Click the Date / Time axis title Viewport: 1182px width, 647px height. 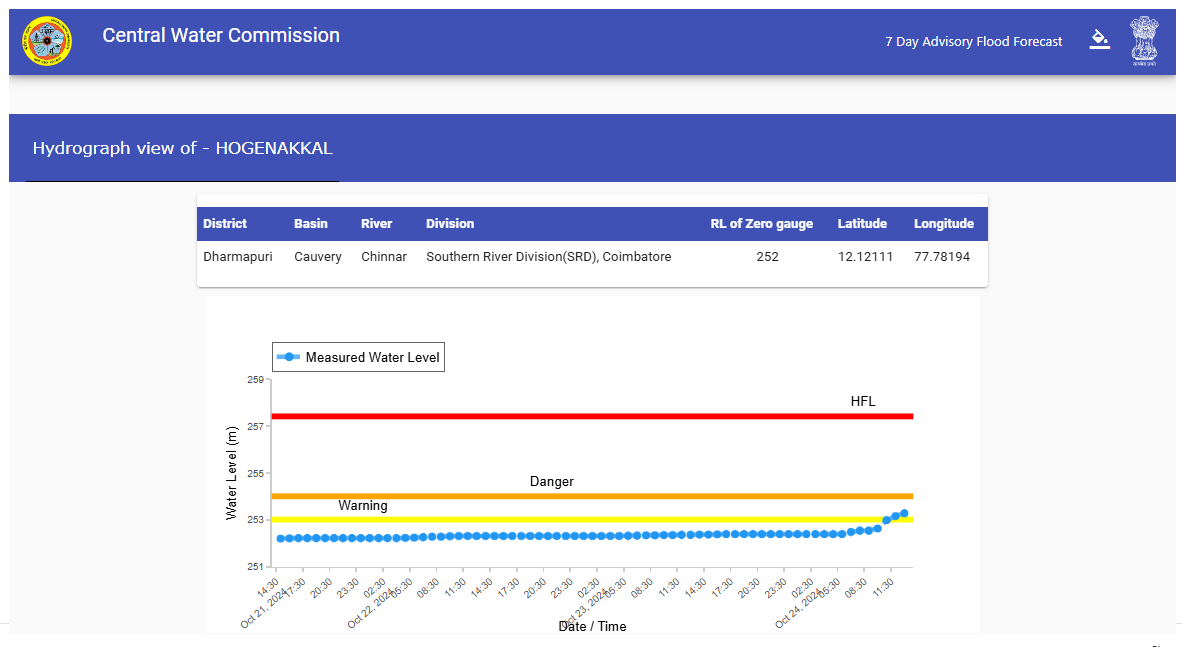(x=592, y=626)
